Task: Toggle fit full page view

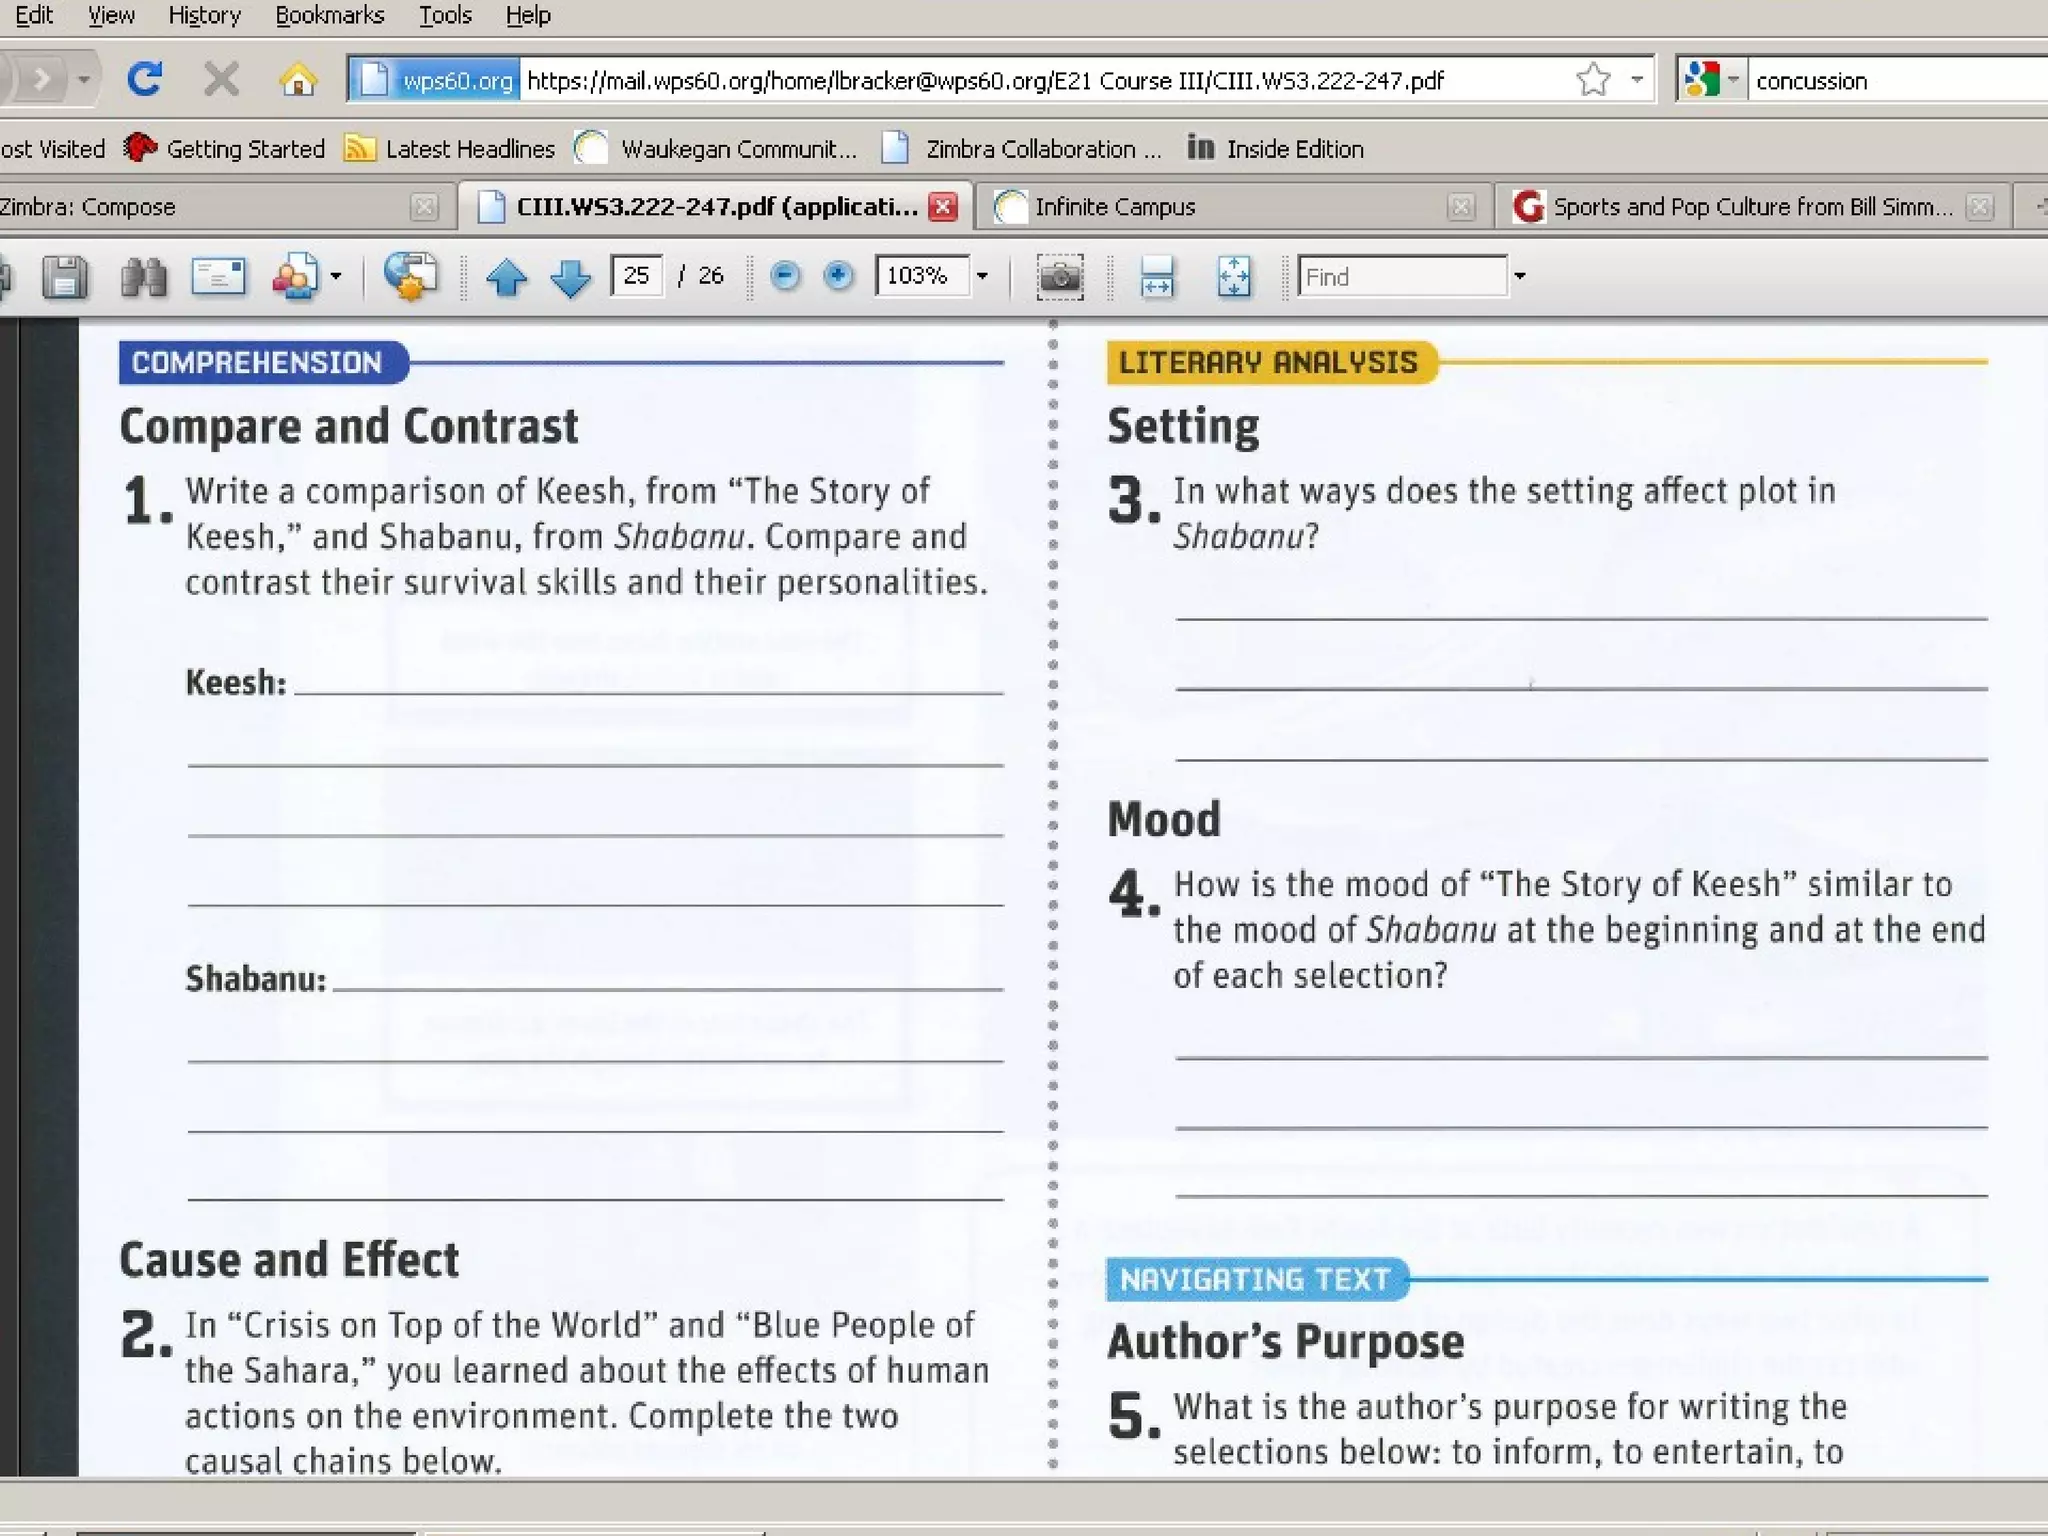Action: click(x=1233, y=277)
